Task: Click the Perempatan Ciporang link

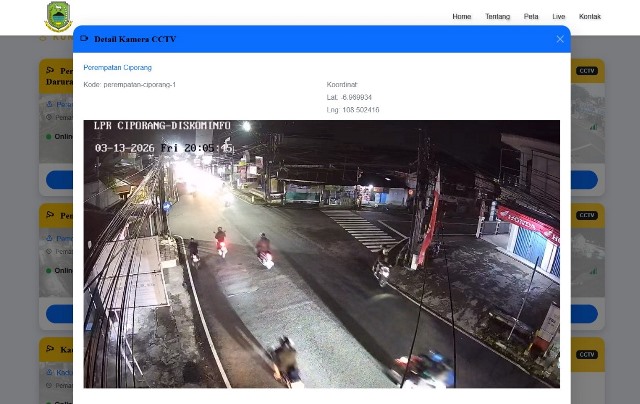Action: coord(117,67)
